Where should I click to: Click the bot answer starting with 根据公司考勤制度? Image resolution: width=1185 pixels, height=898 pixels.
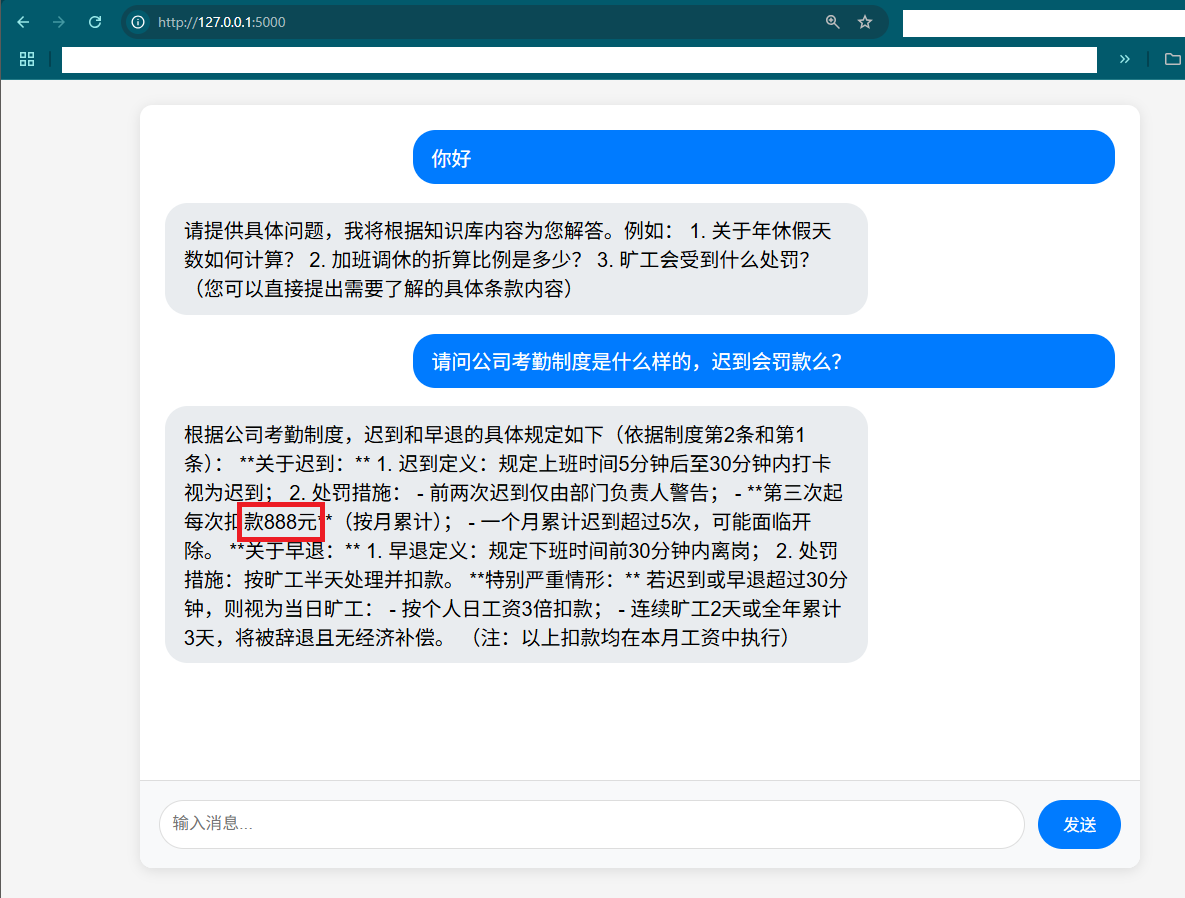(516, 535)
